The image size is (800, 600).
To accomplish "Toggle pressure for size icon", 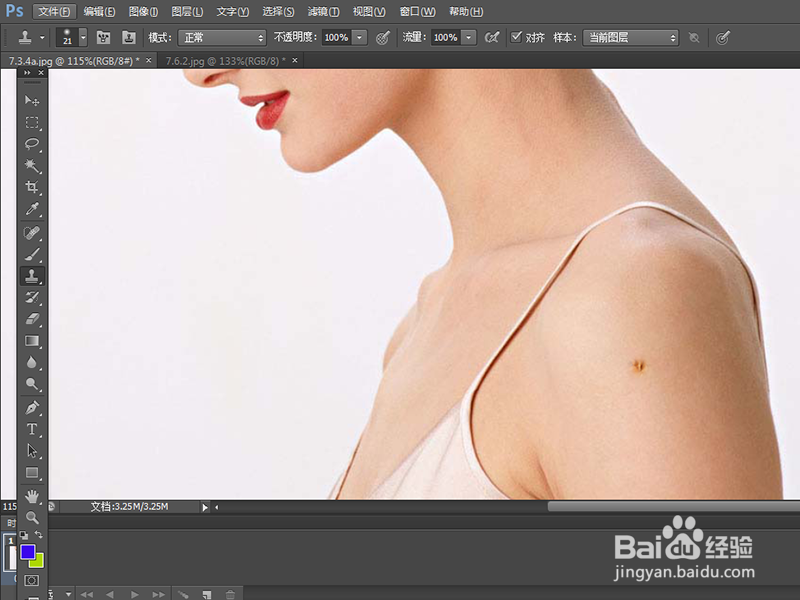I will (722, 37).
